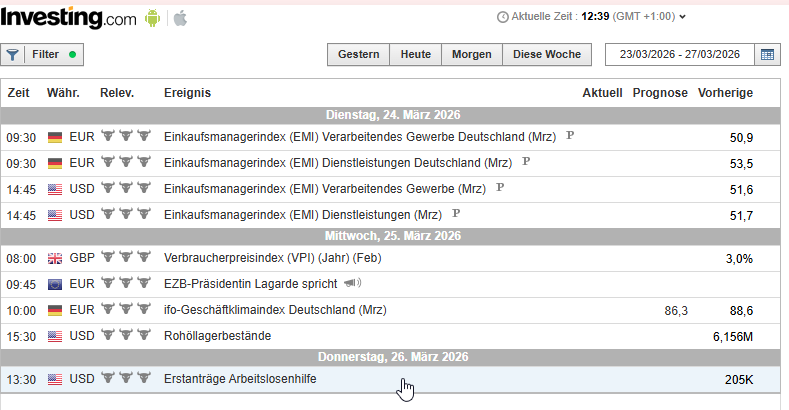
Task: Open Einkaufsmanagerindex (EMI) Verarbeitendes Gewerbe (Mrz) USD event
Action: (x=325, y=189)
